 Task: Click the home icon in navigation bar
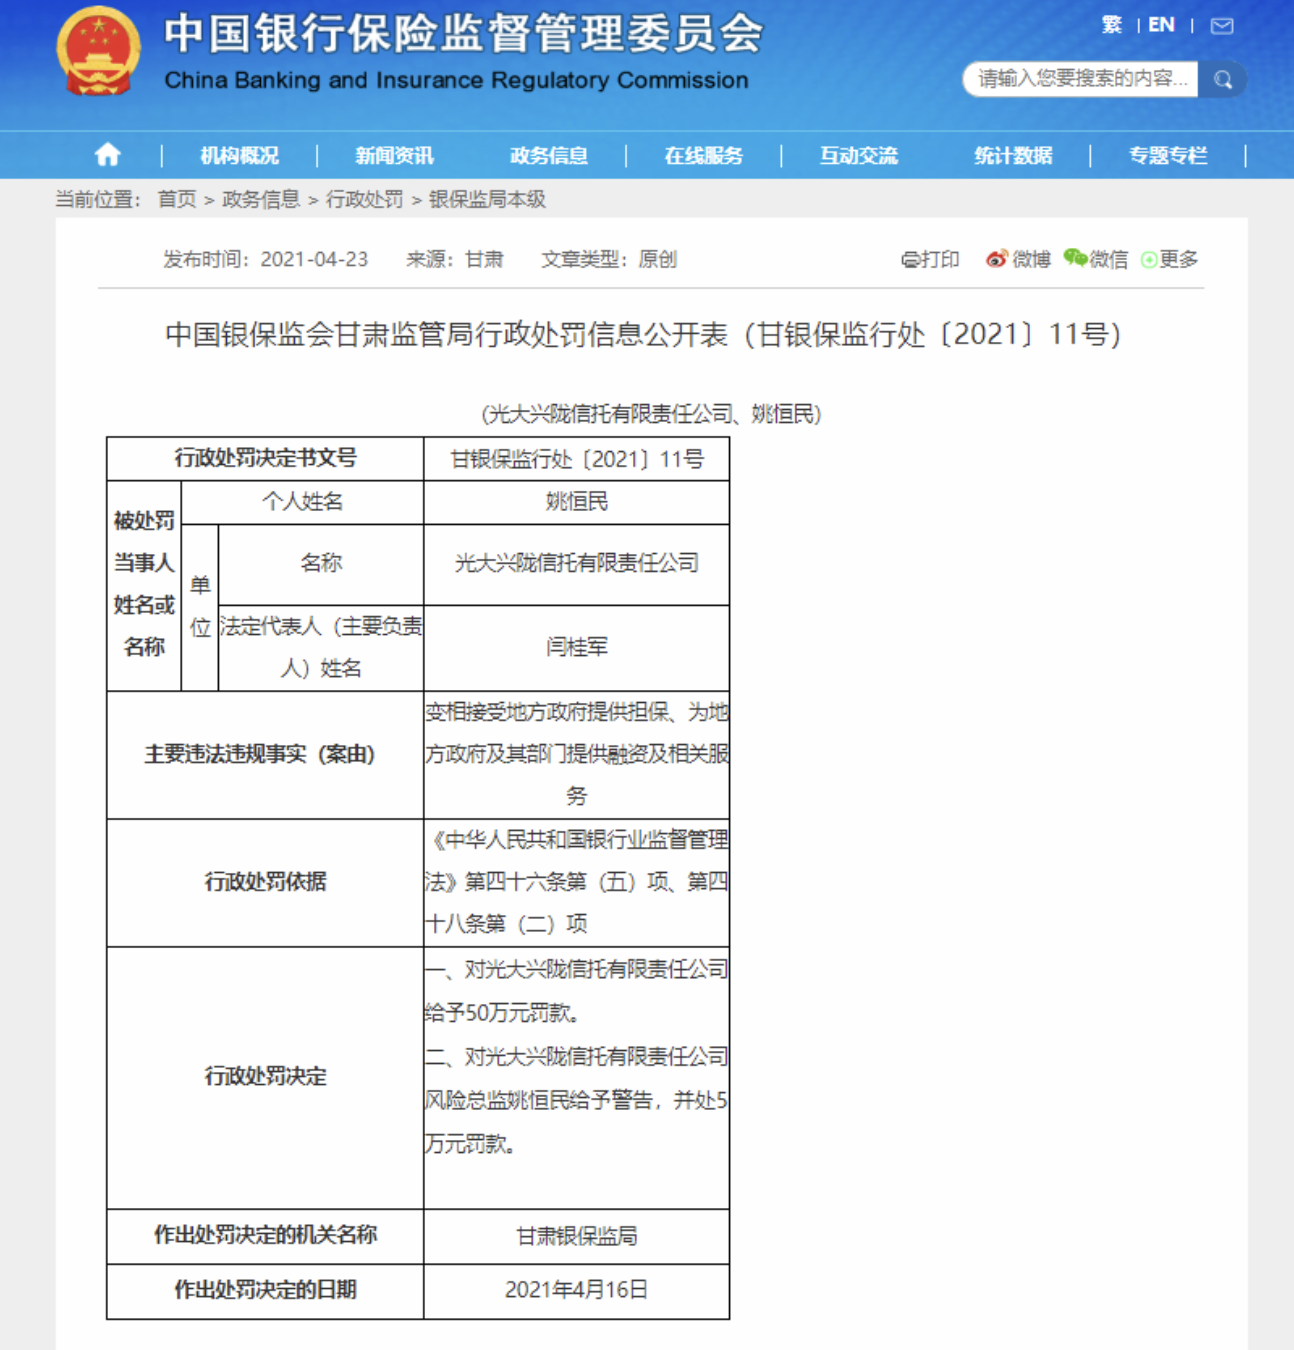[107, 155]
